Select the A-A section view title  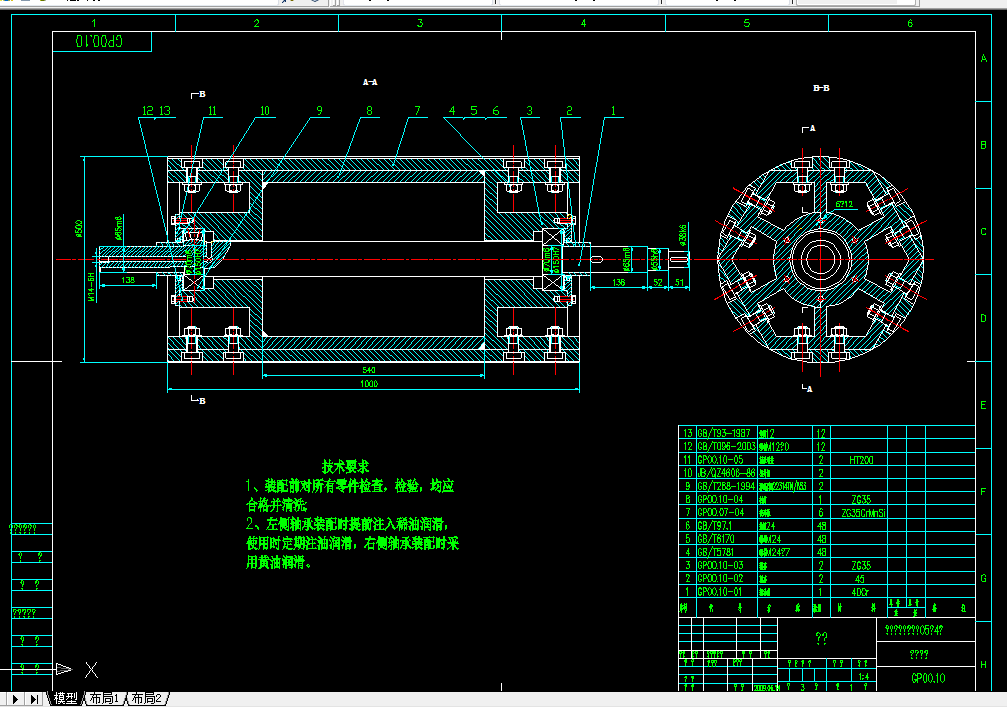pyautogui.click(x=370, y=82)
